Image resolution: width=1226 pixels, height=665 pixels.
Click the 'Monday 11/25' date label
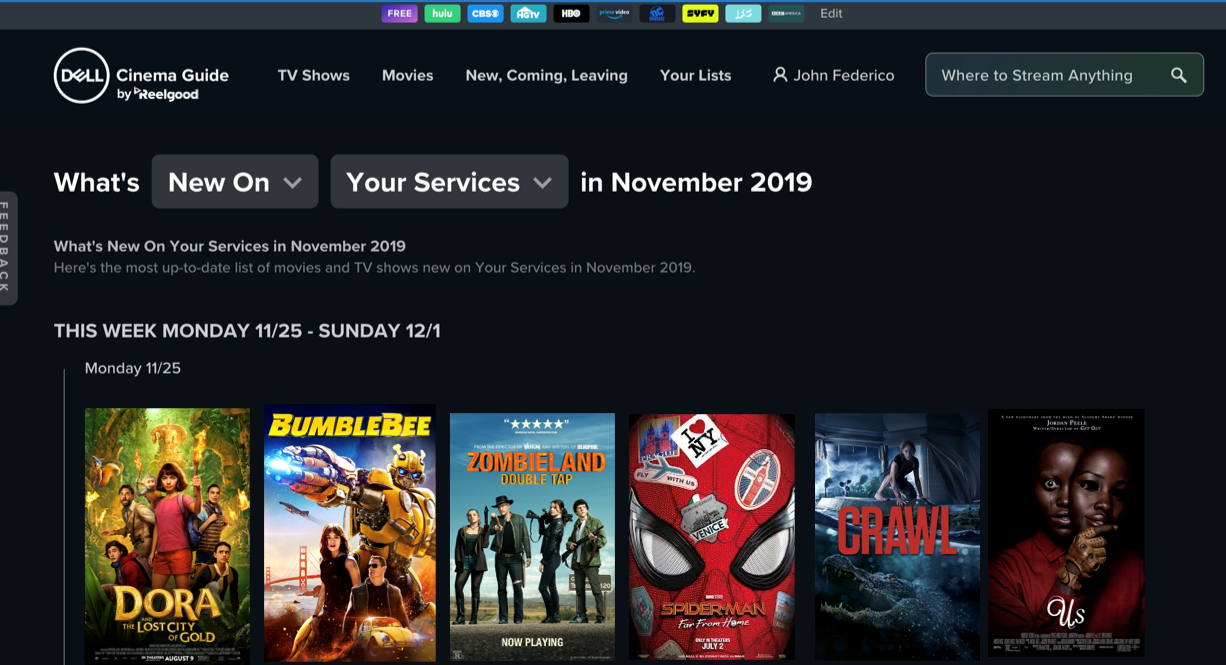(x=133, y=368)
